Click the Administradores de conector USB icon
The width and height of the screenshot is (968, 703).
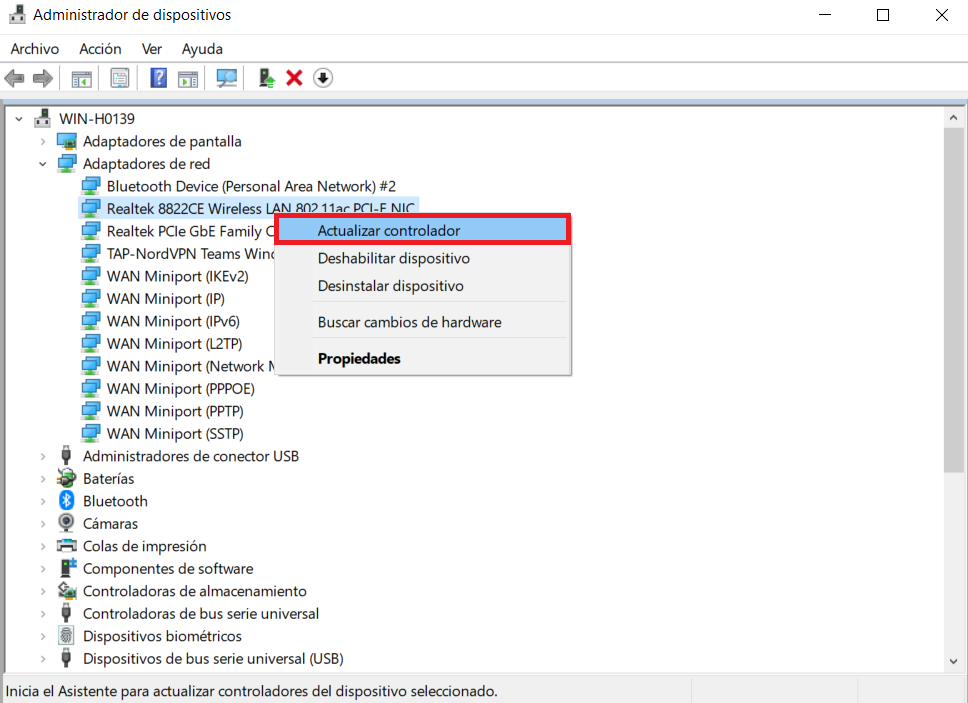pos(66,455)
